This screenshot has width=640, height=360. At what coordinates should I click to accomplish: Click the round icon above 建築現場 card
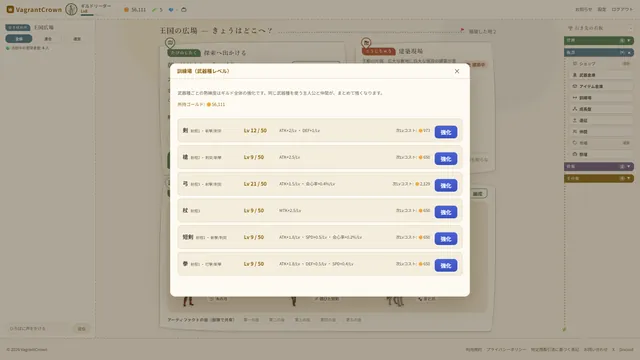click(366, 42)
